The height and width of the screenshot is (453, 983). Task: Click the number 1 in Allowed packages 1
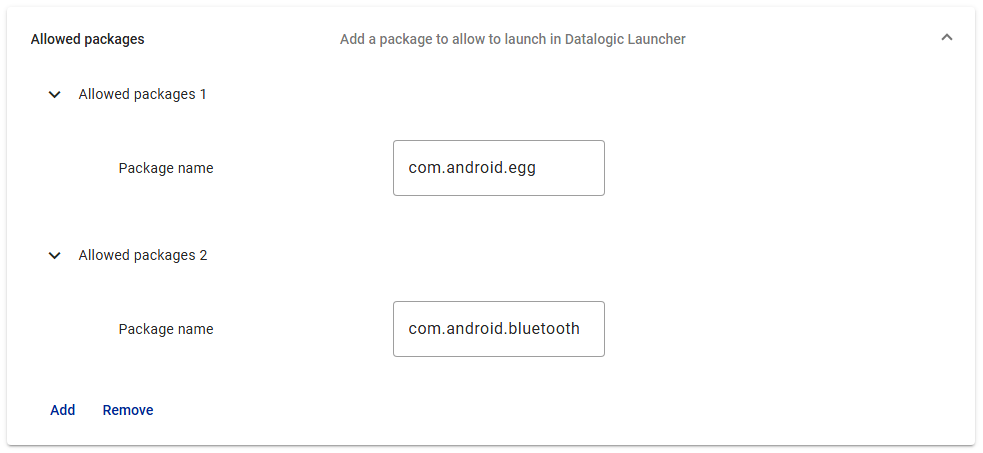(x=202, y=94)
